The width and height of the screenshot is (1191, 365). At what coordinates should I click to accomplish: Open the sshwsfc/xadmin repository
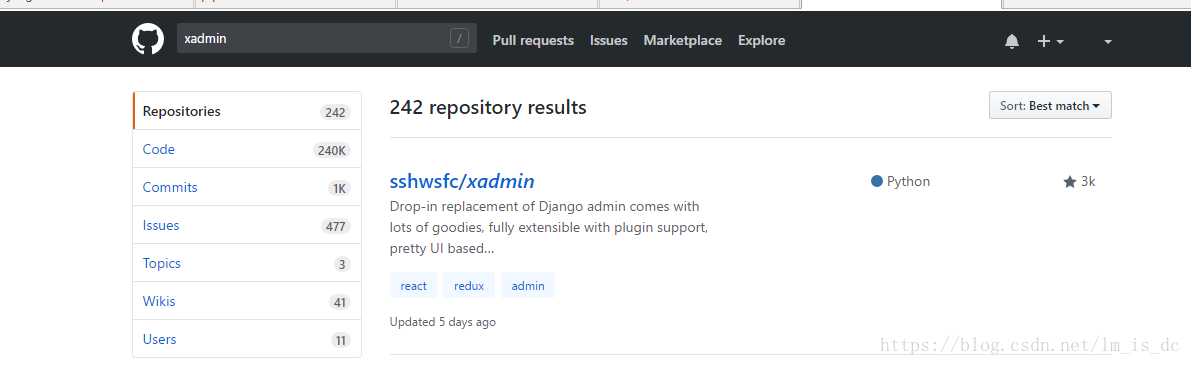(462, 181)
